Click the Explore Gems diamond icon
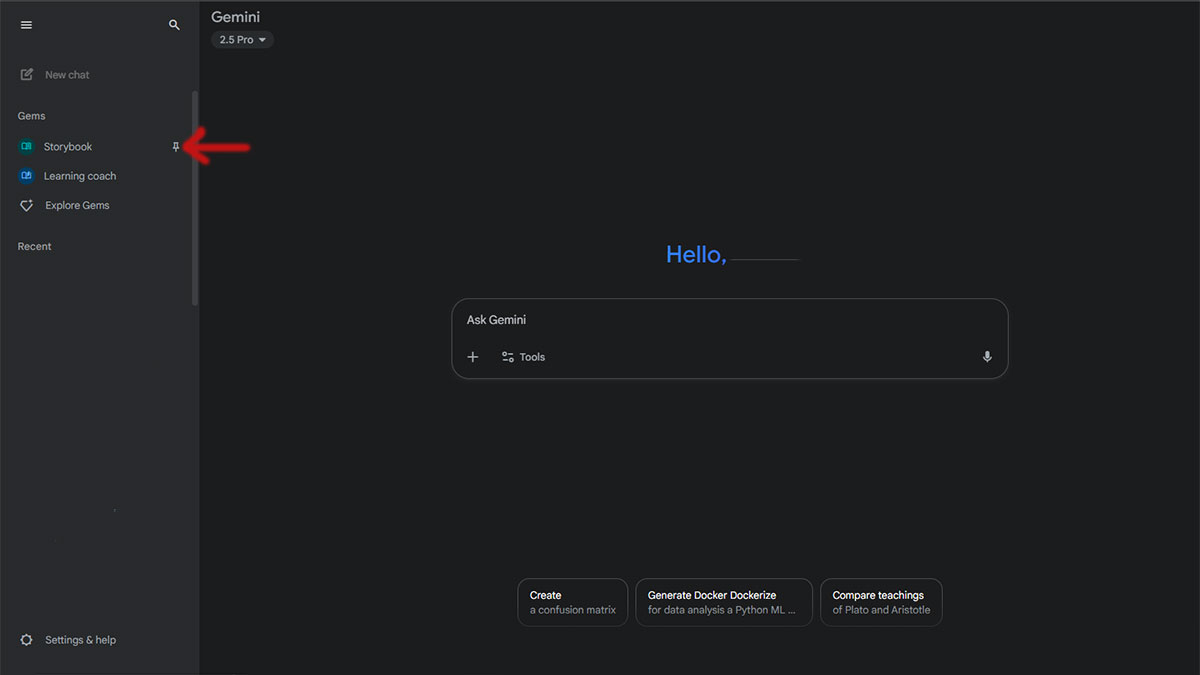The height and width of the screenshot is (675, 1200). 27,205
